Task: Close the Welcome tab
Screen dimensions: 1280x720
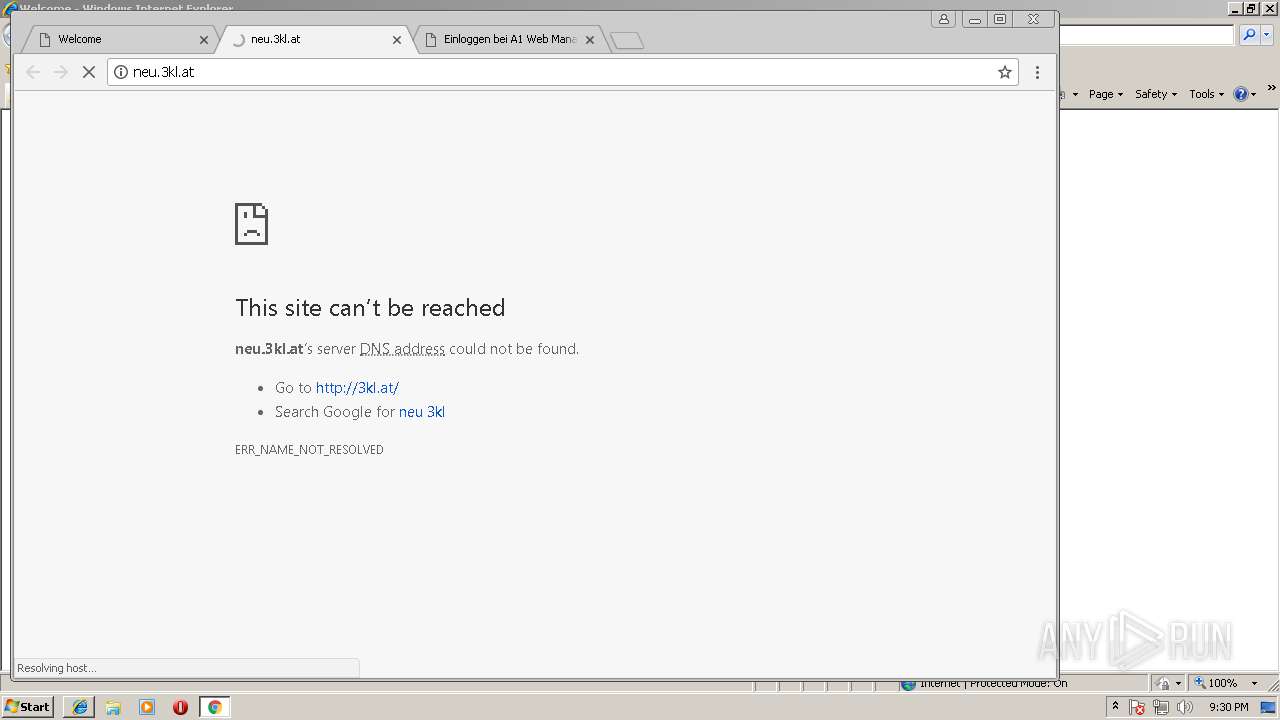Action: coord(204,40)
